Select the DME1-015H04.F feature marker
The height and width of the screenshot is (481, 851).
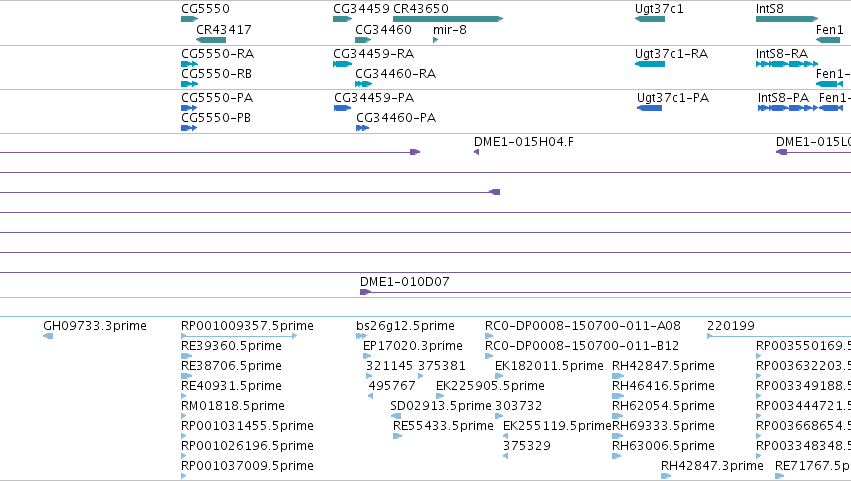coord(477,152)
